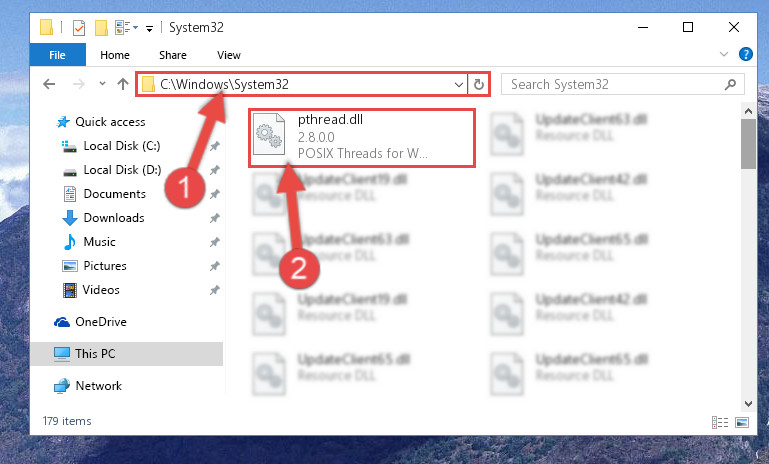Switch to large icons view layout

coord(742,422)
